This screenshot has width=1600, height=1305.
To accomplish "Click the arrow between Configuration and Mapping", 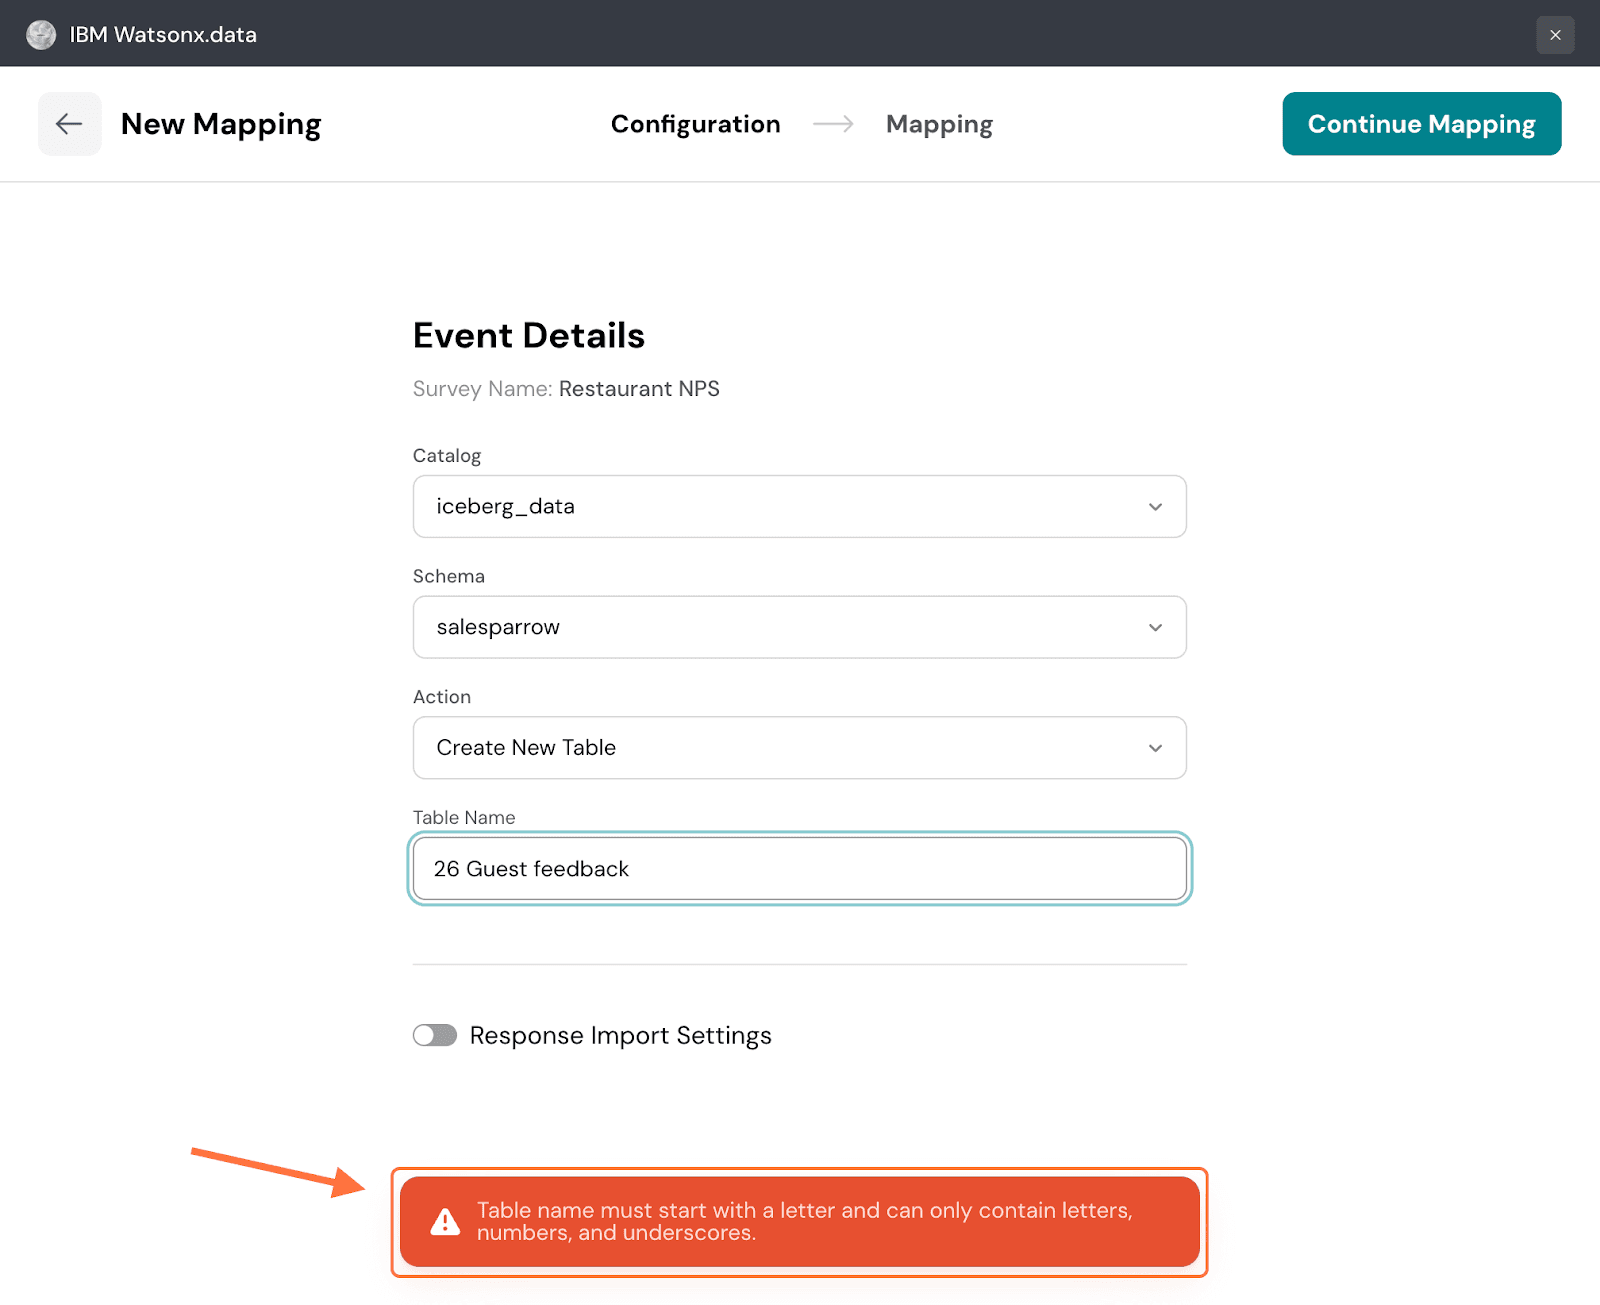I will point(833,124).
